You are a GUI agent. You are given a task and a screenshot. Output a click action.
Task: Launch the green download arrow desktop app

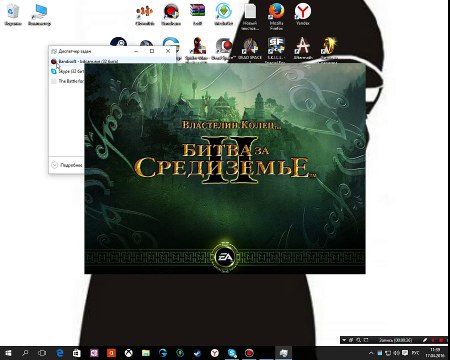point(223,14)
